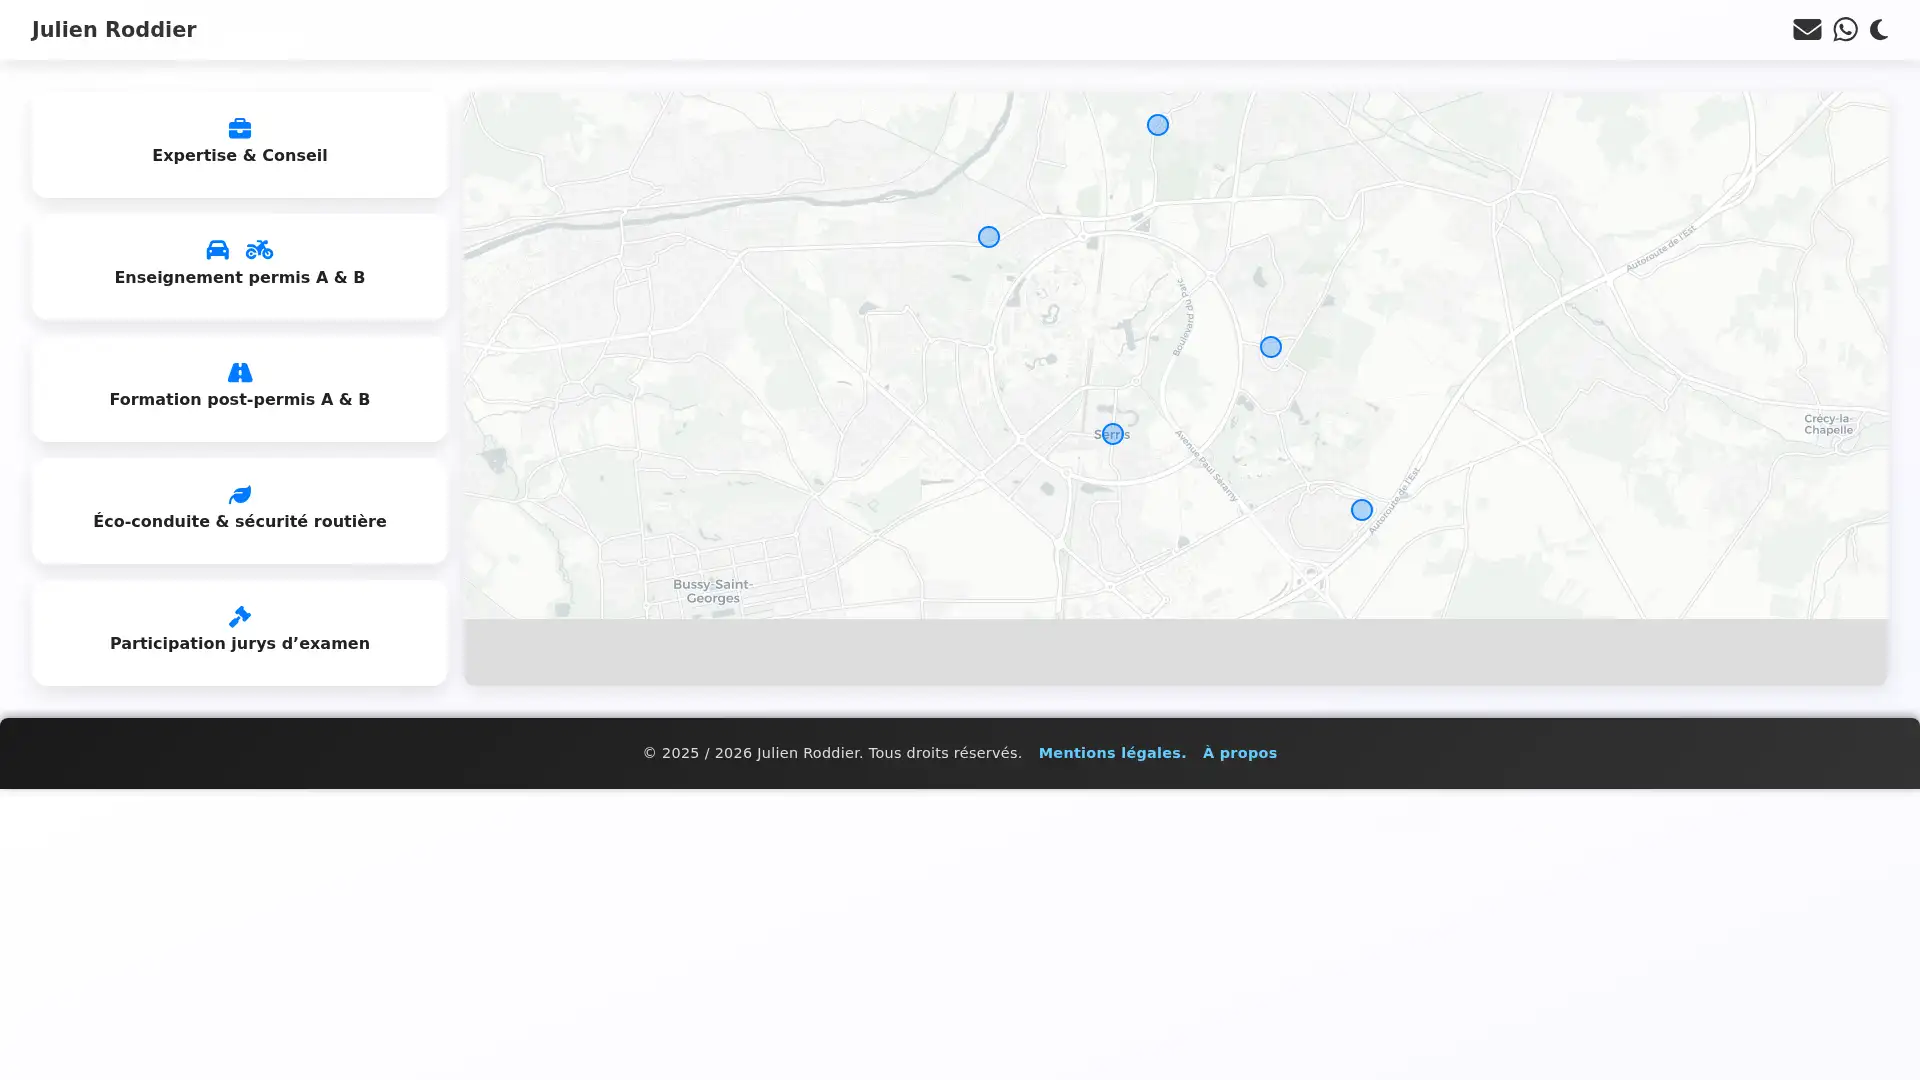Select the motorcycle icon on Enseignement permis
Screen dimensions: 1920x1080
259,250
